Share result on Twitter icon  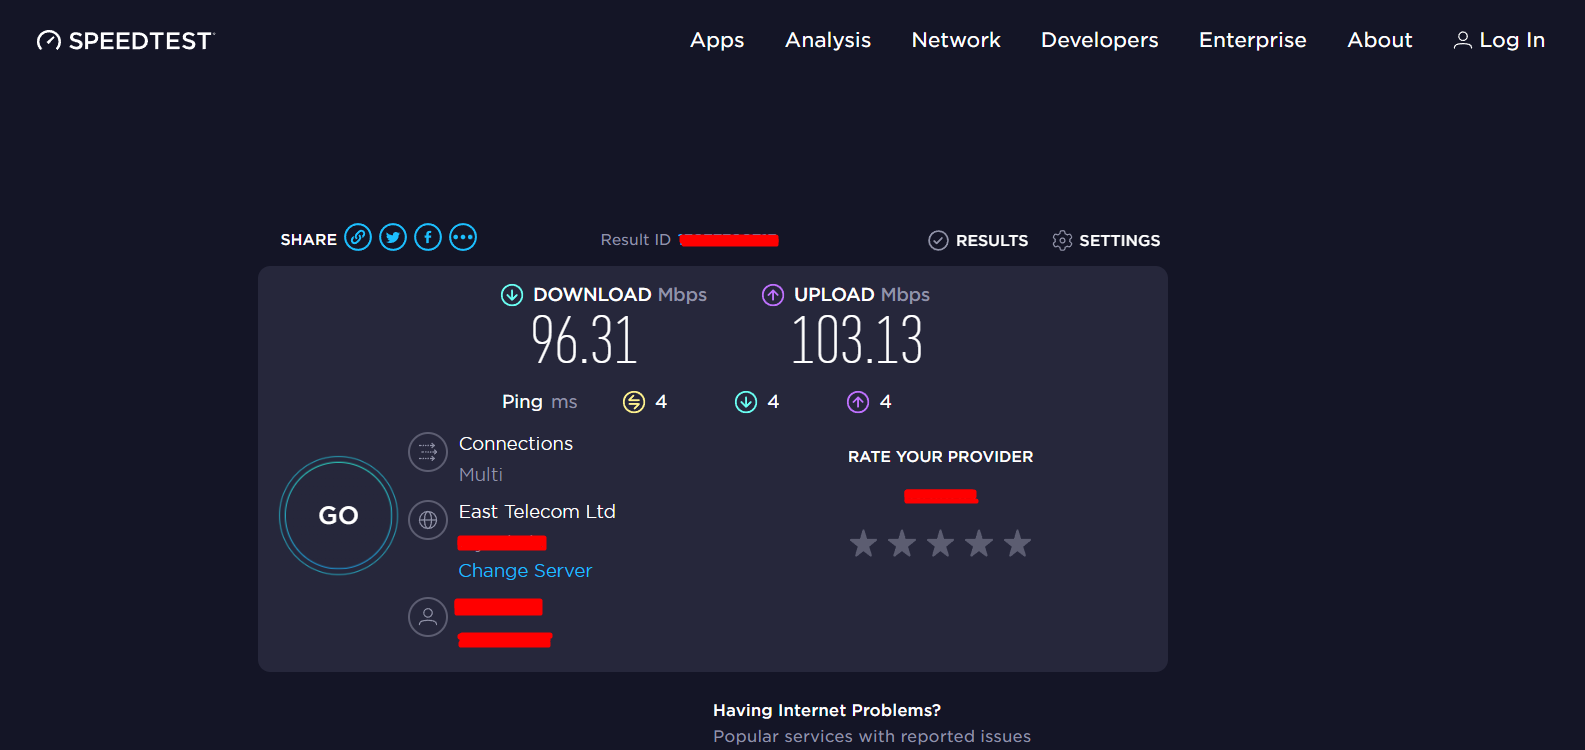click(393, 237)
